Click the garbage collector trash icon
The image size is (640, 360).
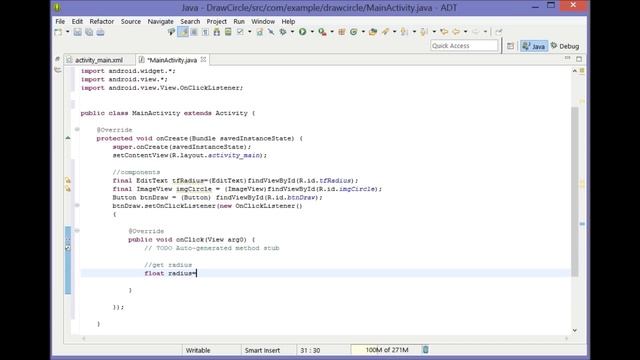[x=425, y=350]
